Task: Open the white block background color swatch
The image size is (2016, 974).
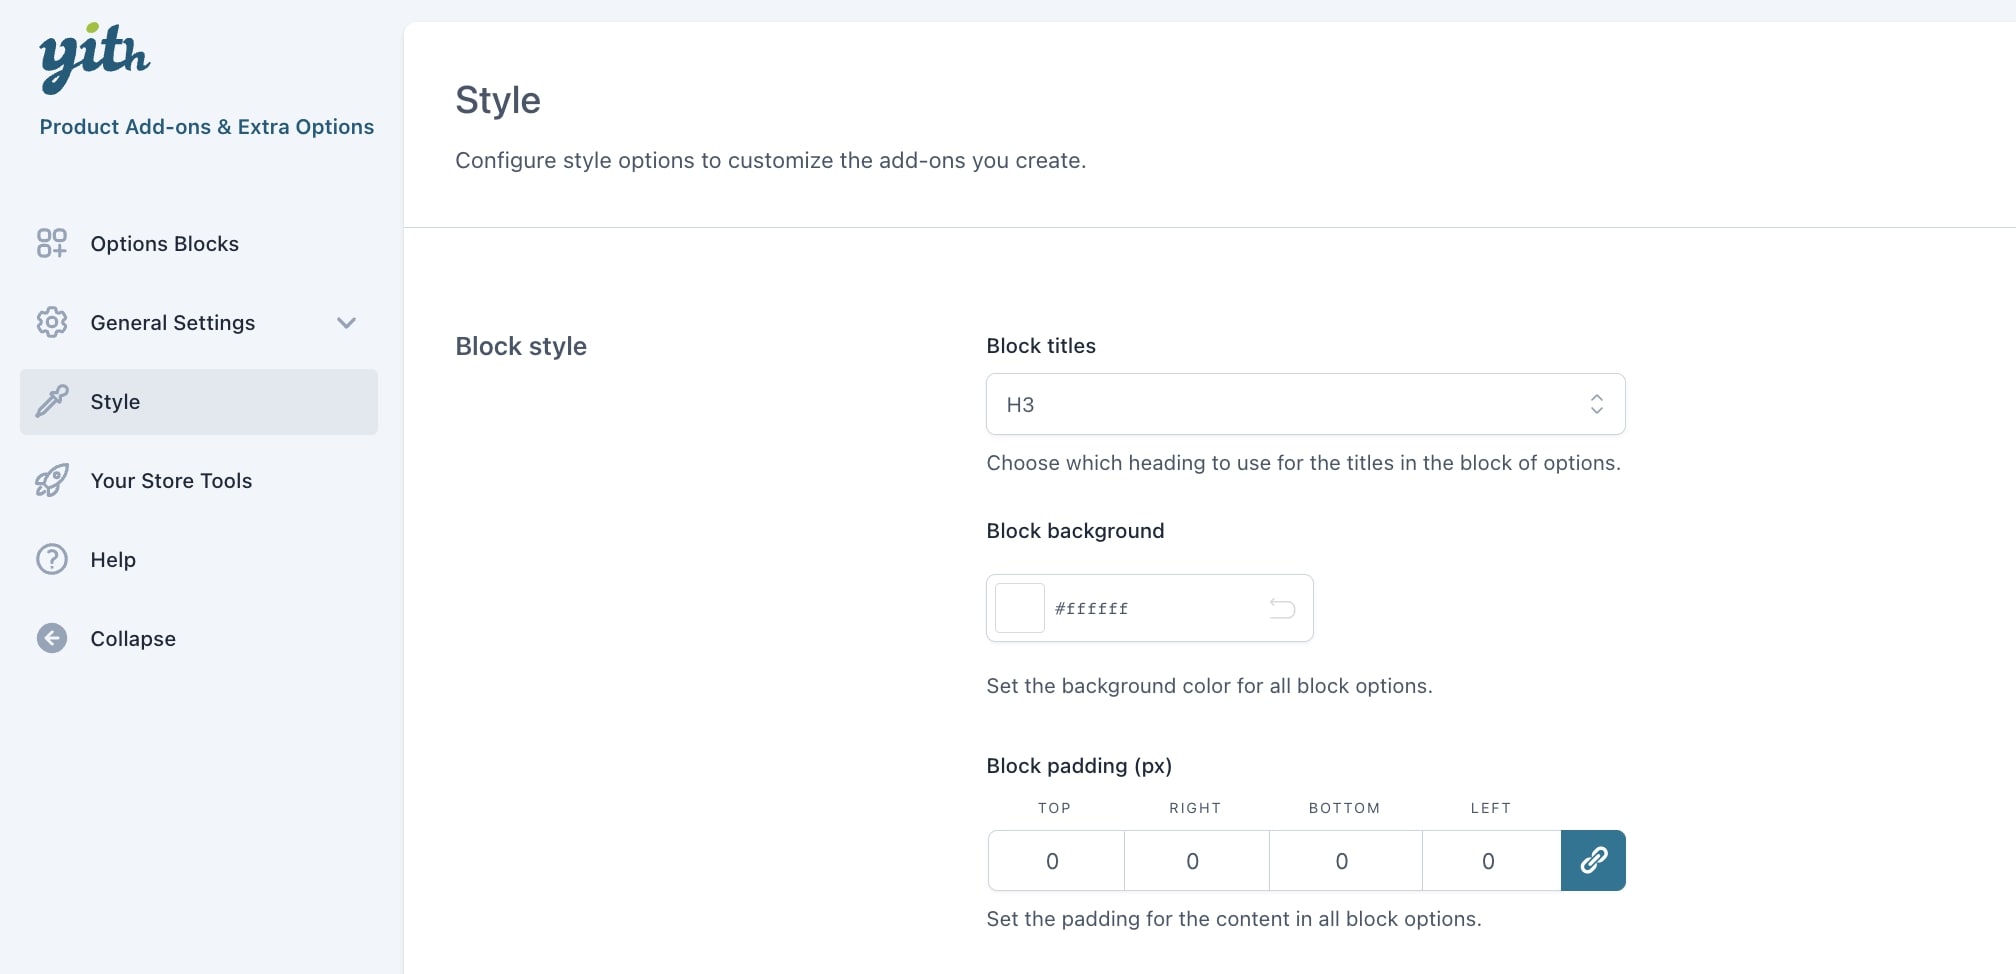Action: [1020, 608]
